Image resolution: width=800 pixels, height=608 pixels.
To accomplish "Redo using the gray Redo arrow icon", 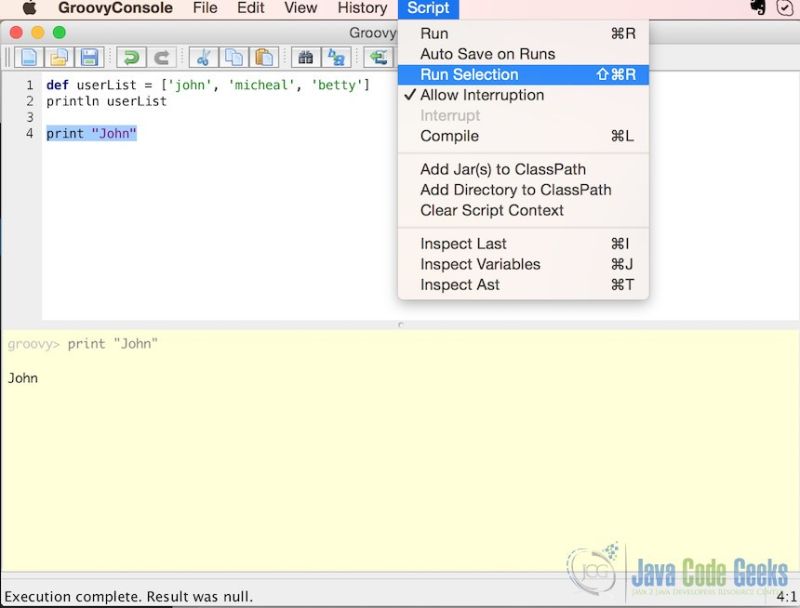I will tap(161, 57).
